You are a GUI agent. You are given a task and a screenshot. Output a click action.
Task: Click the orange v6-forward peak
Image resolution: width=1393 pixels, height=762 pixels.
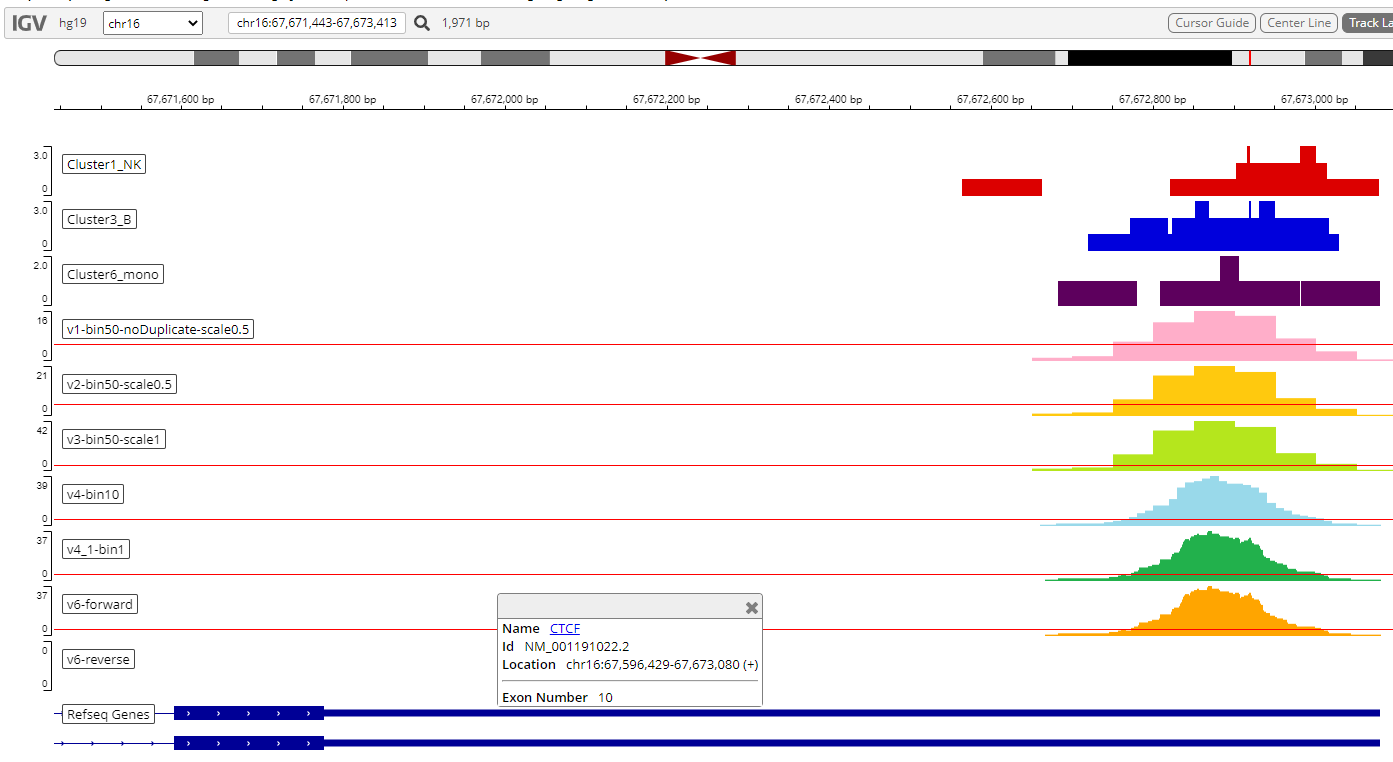(1212, 610)
